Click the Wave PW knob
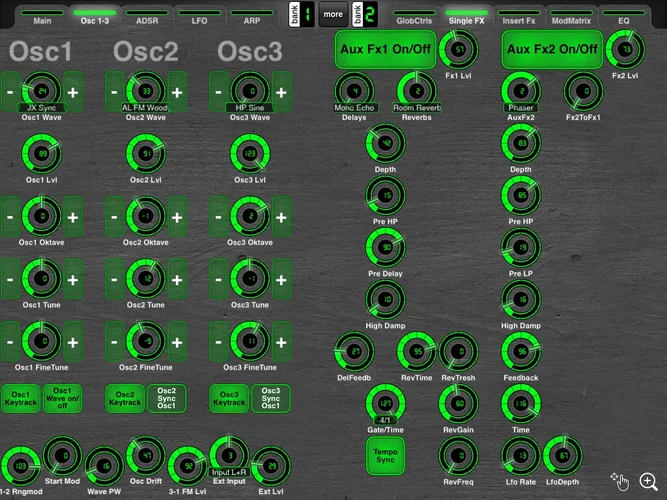This screenshot has height=500, width=667. (x=104, y=466)
